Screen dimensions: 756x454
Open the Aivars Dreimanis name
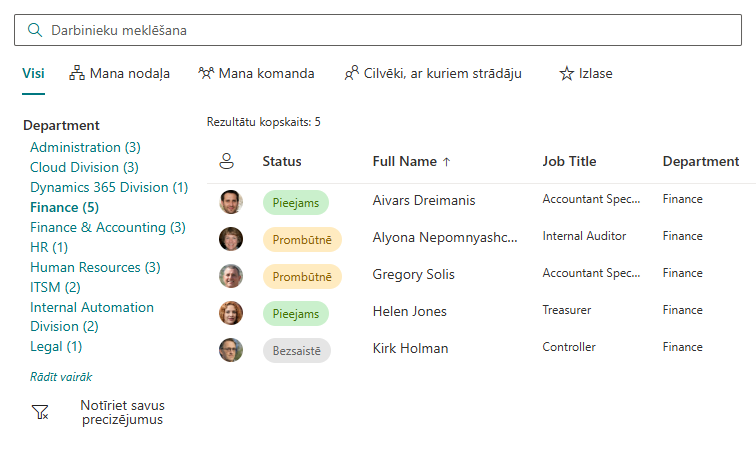tap(424, 200)
